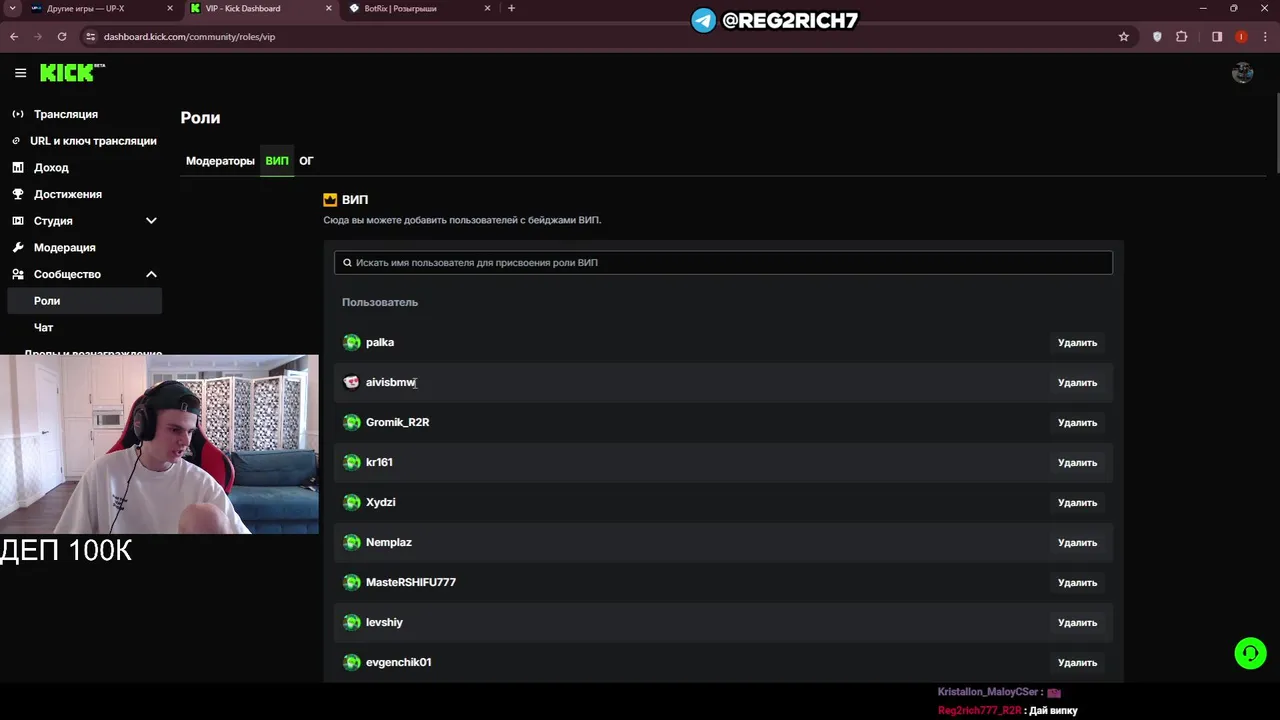Click the Пользователь column header

[x=380, y=302]
